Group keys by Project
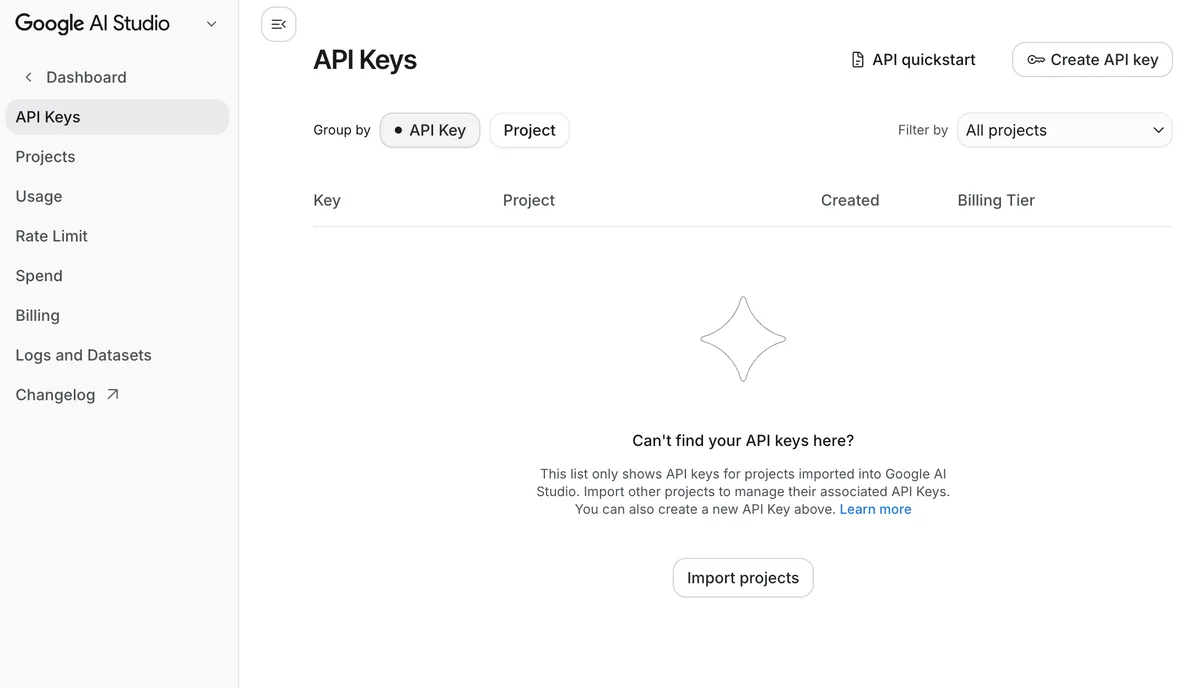Image resolution: width=1200 pixels, height=688 pixels. (529, 130)
